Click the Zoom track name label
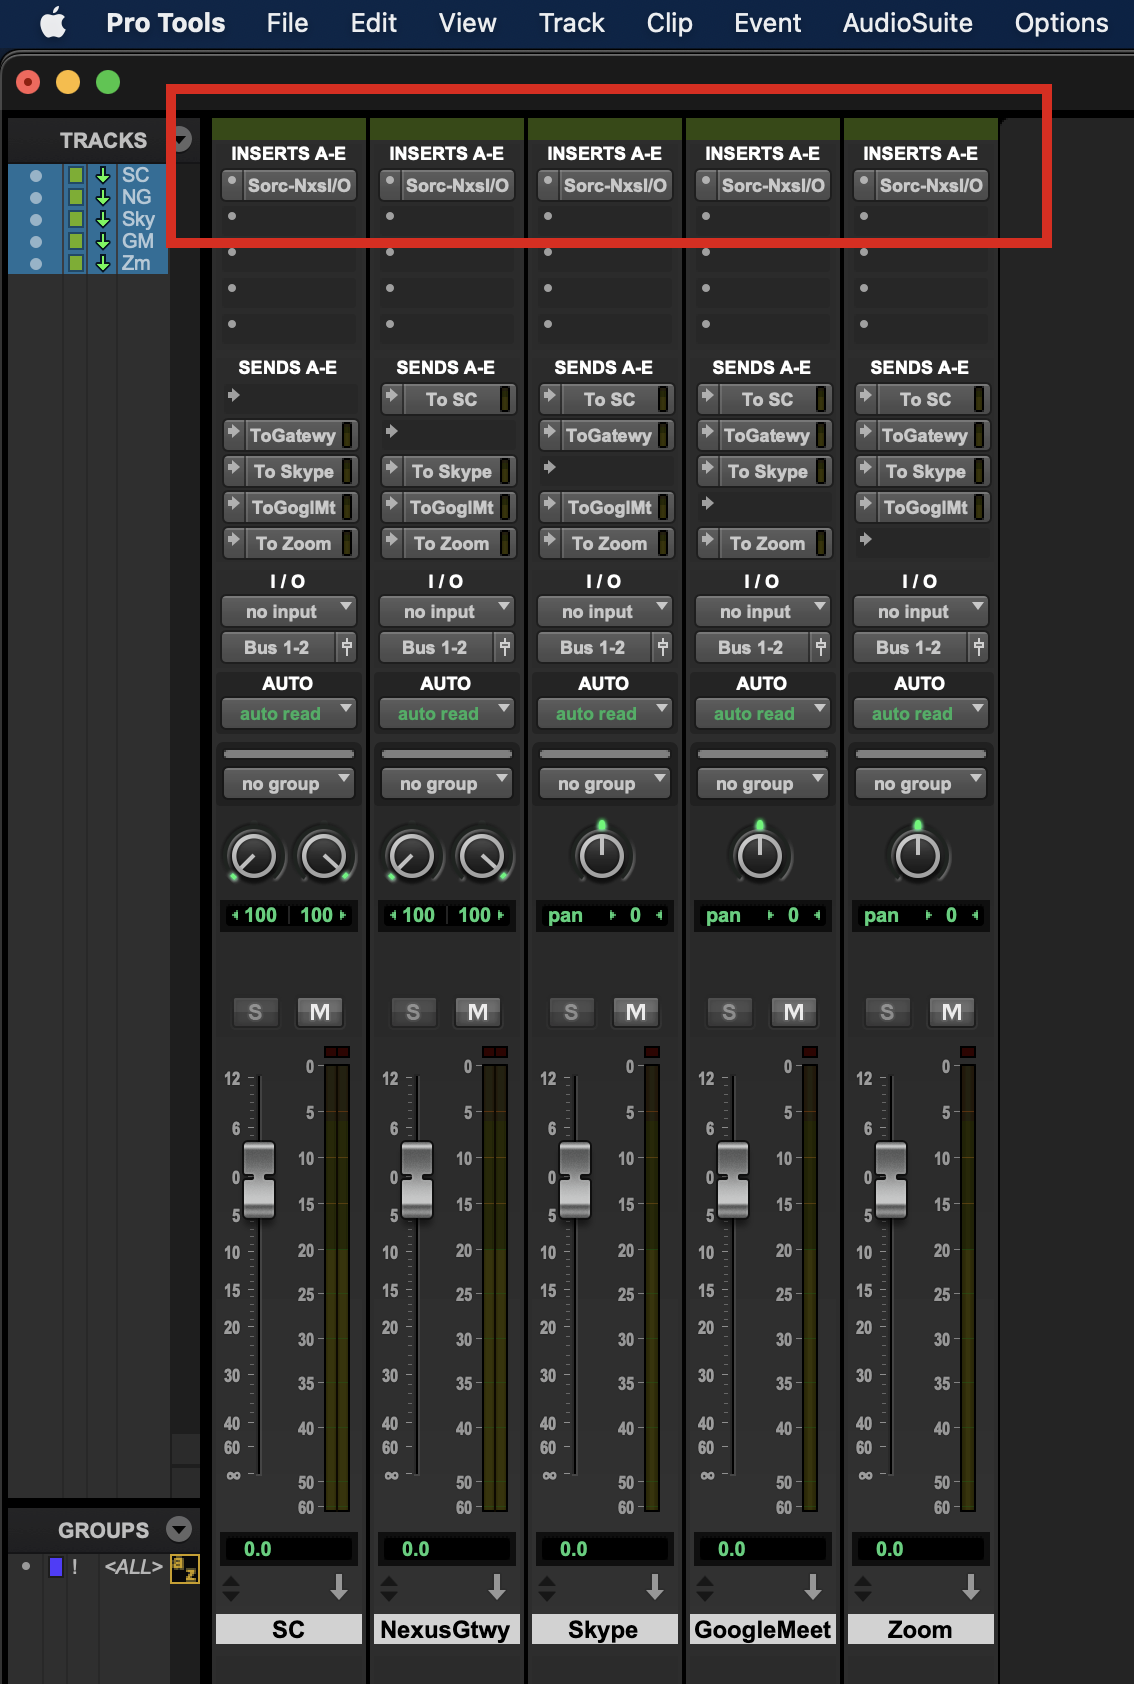The height and width of the screenshot is (1684, 1134). [920, 1629]
